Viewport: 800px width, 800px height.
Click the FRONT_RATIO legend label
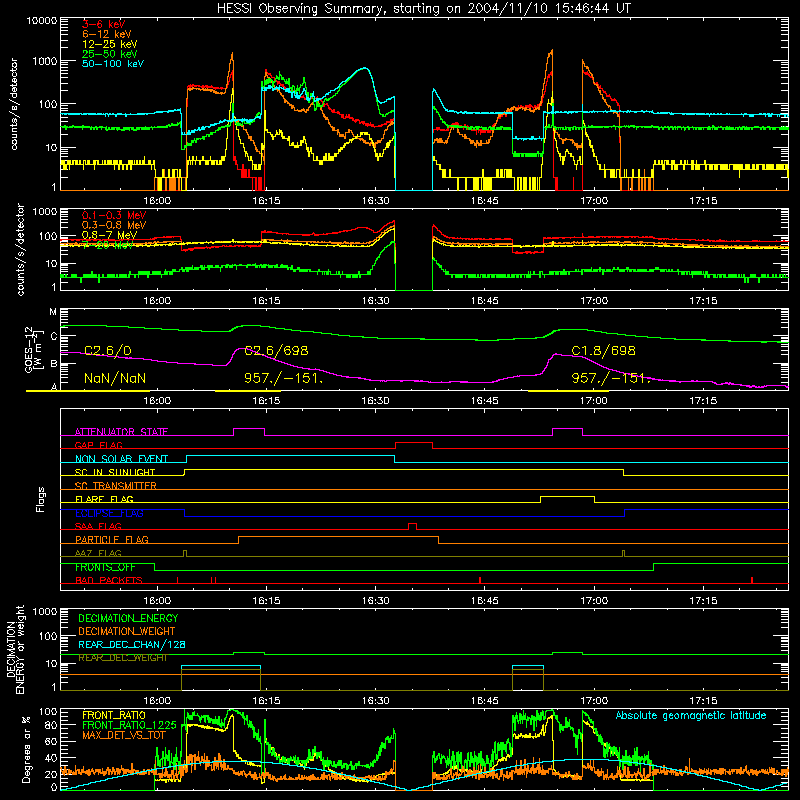coord(114,715)
